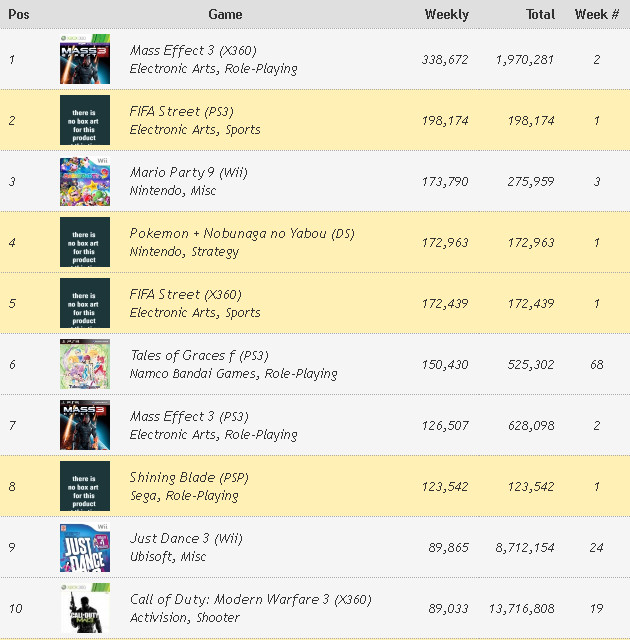Click the Weekly column header
Screen dimensions: 630x640
[x=446, y=14]
